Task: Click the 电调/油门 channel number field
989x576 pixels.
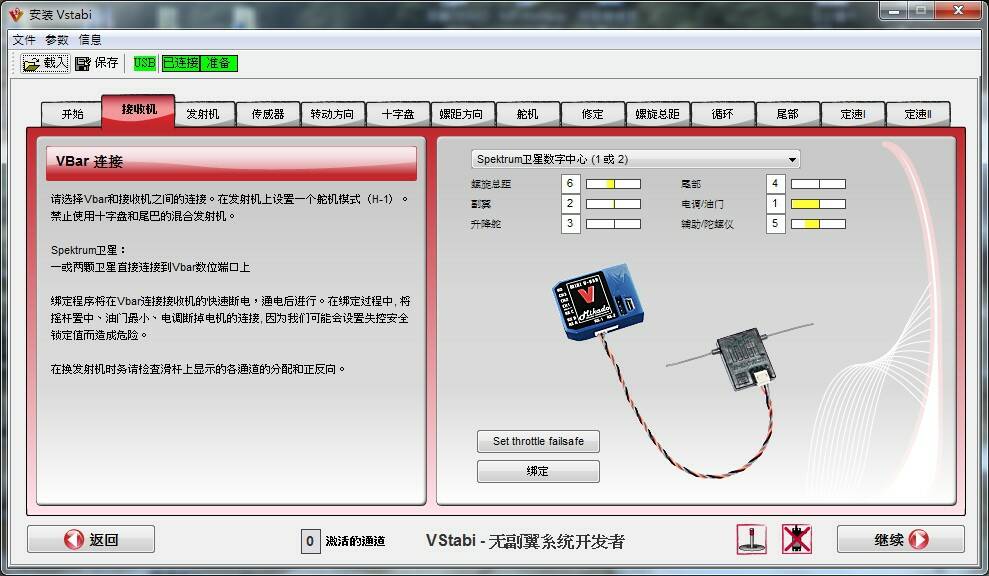Action: (x=775, y=204)
